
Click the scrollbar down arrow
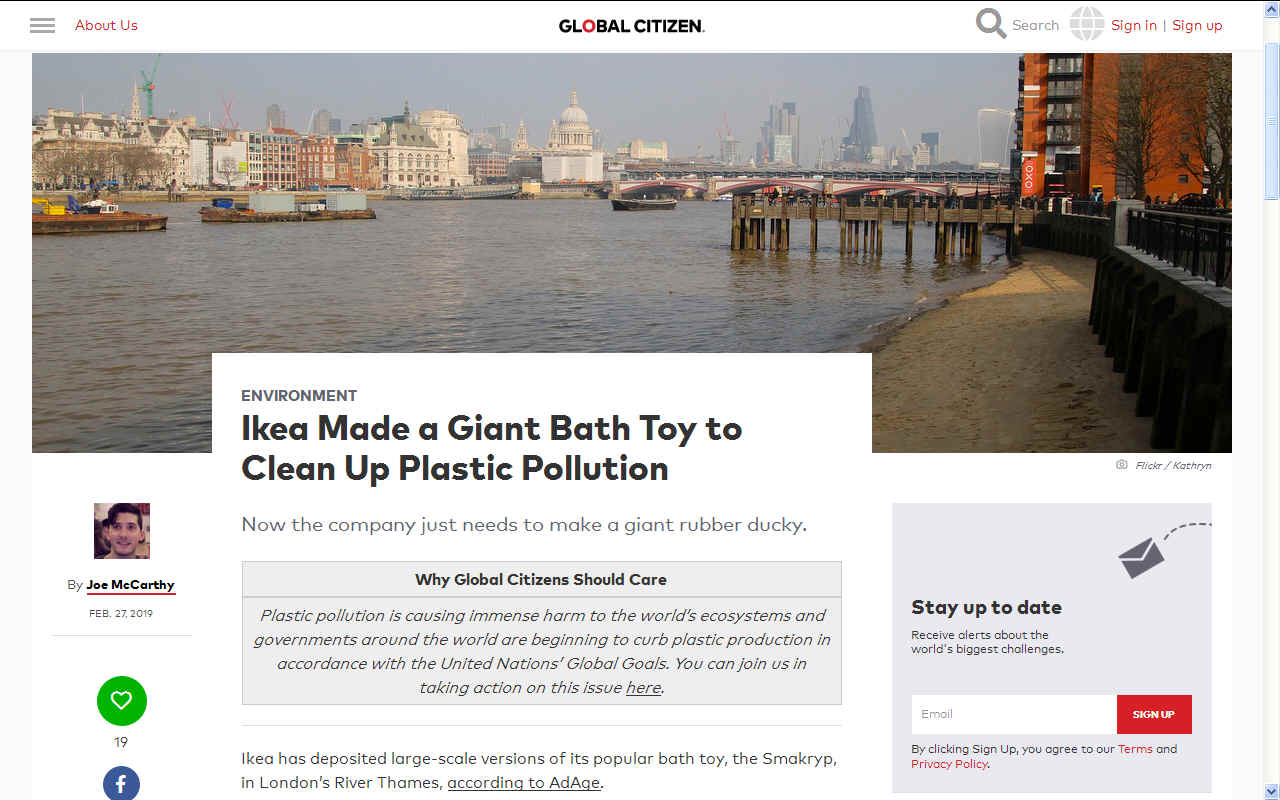tap(1271, 791)
